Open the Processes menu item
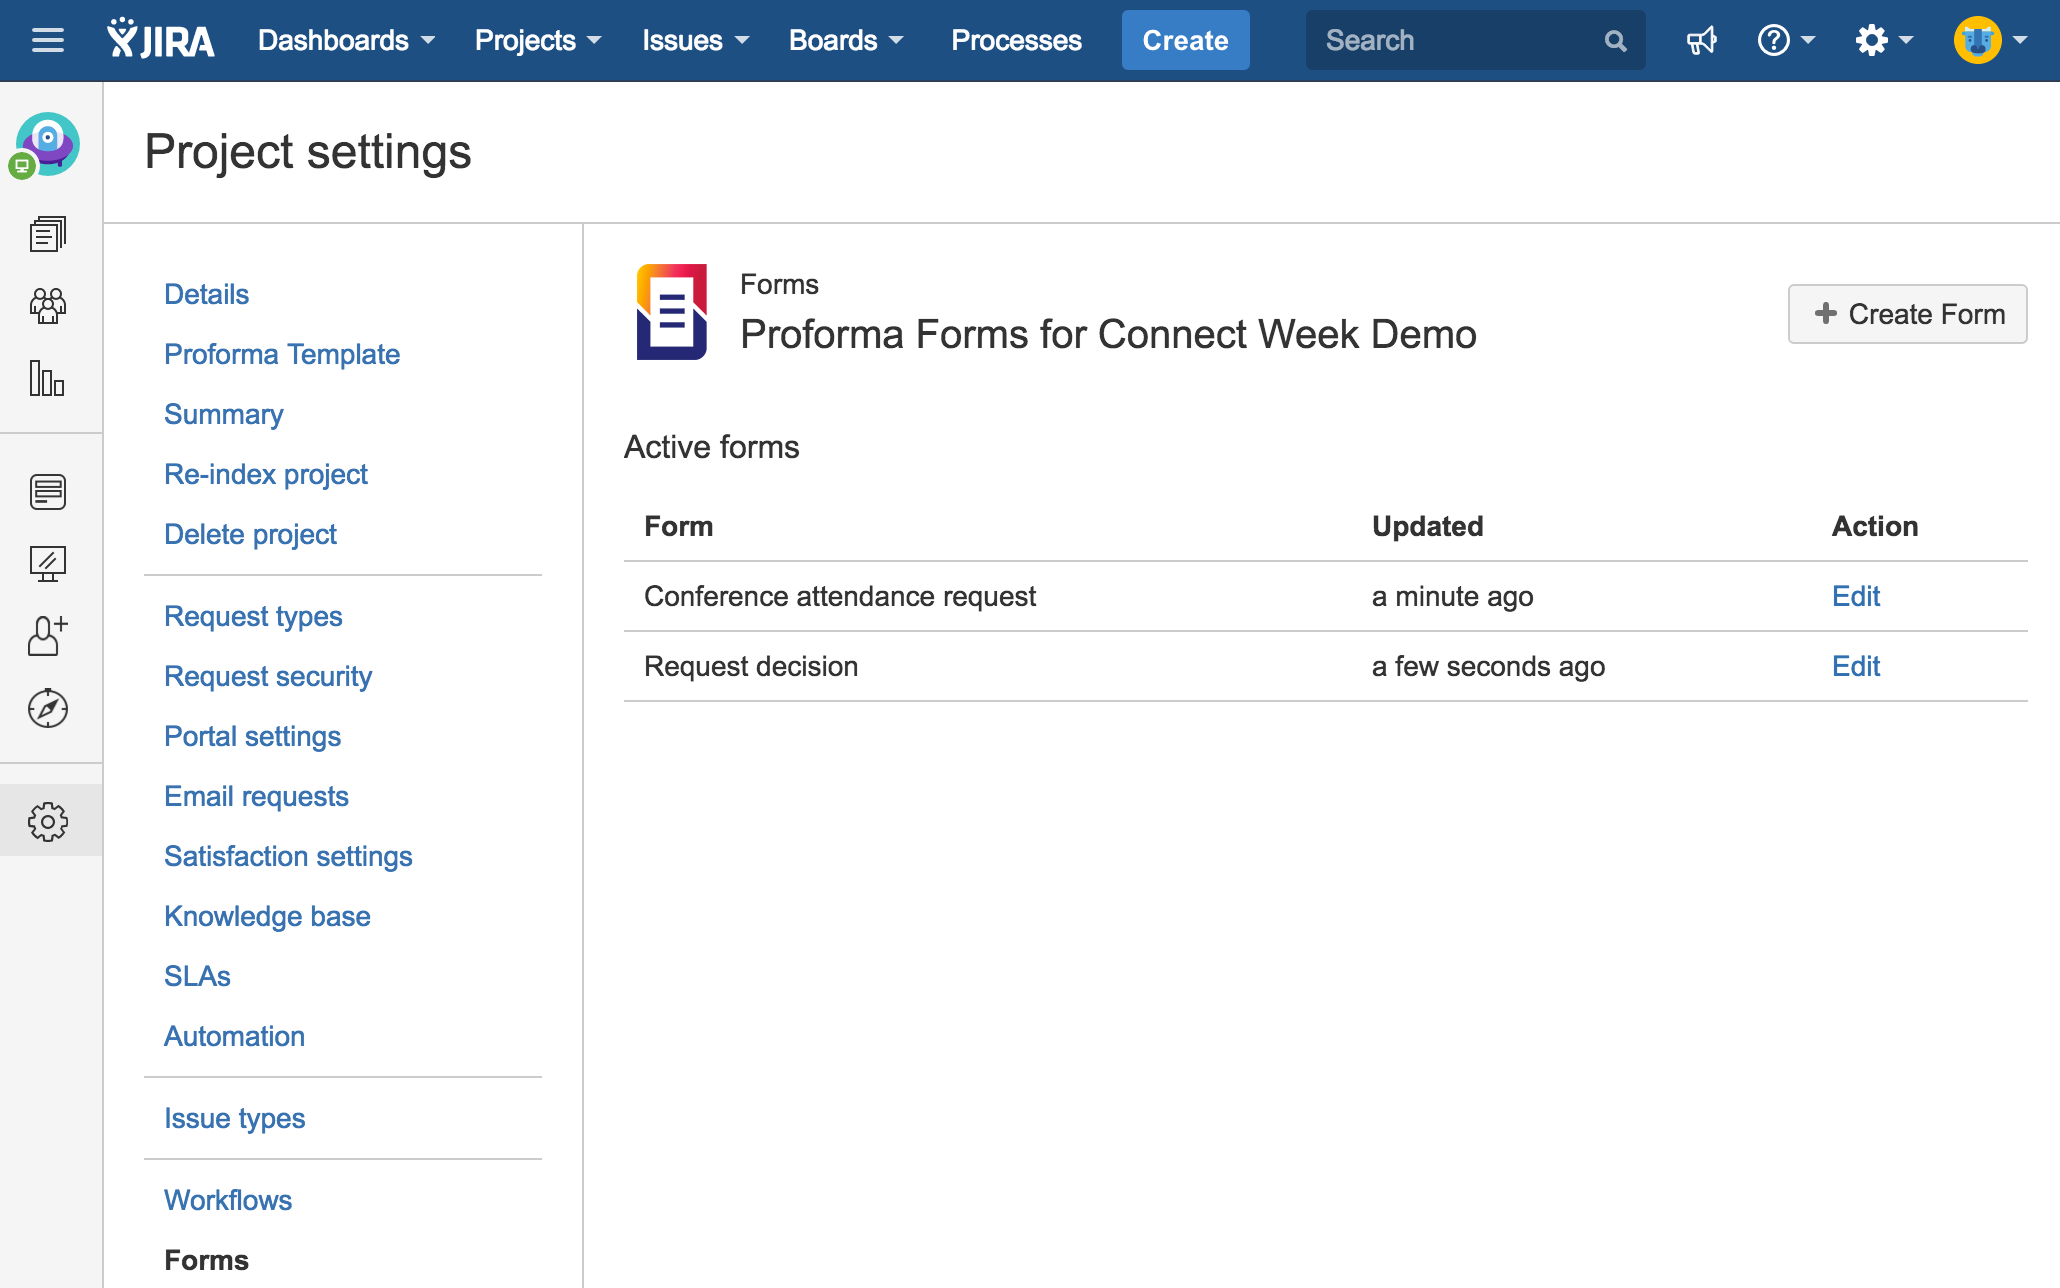Viewport: 2060px width, 1288px height. tap(1016, 40)
